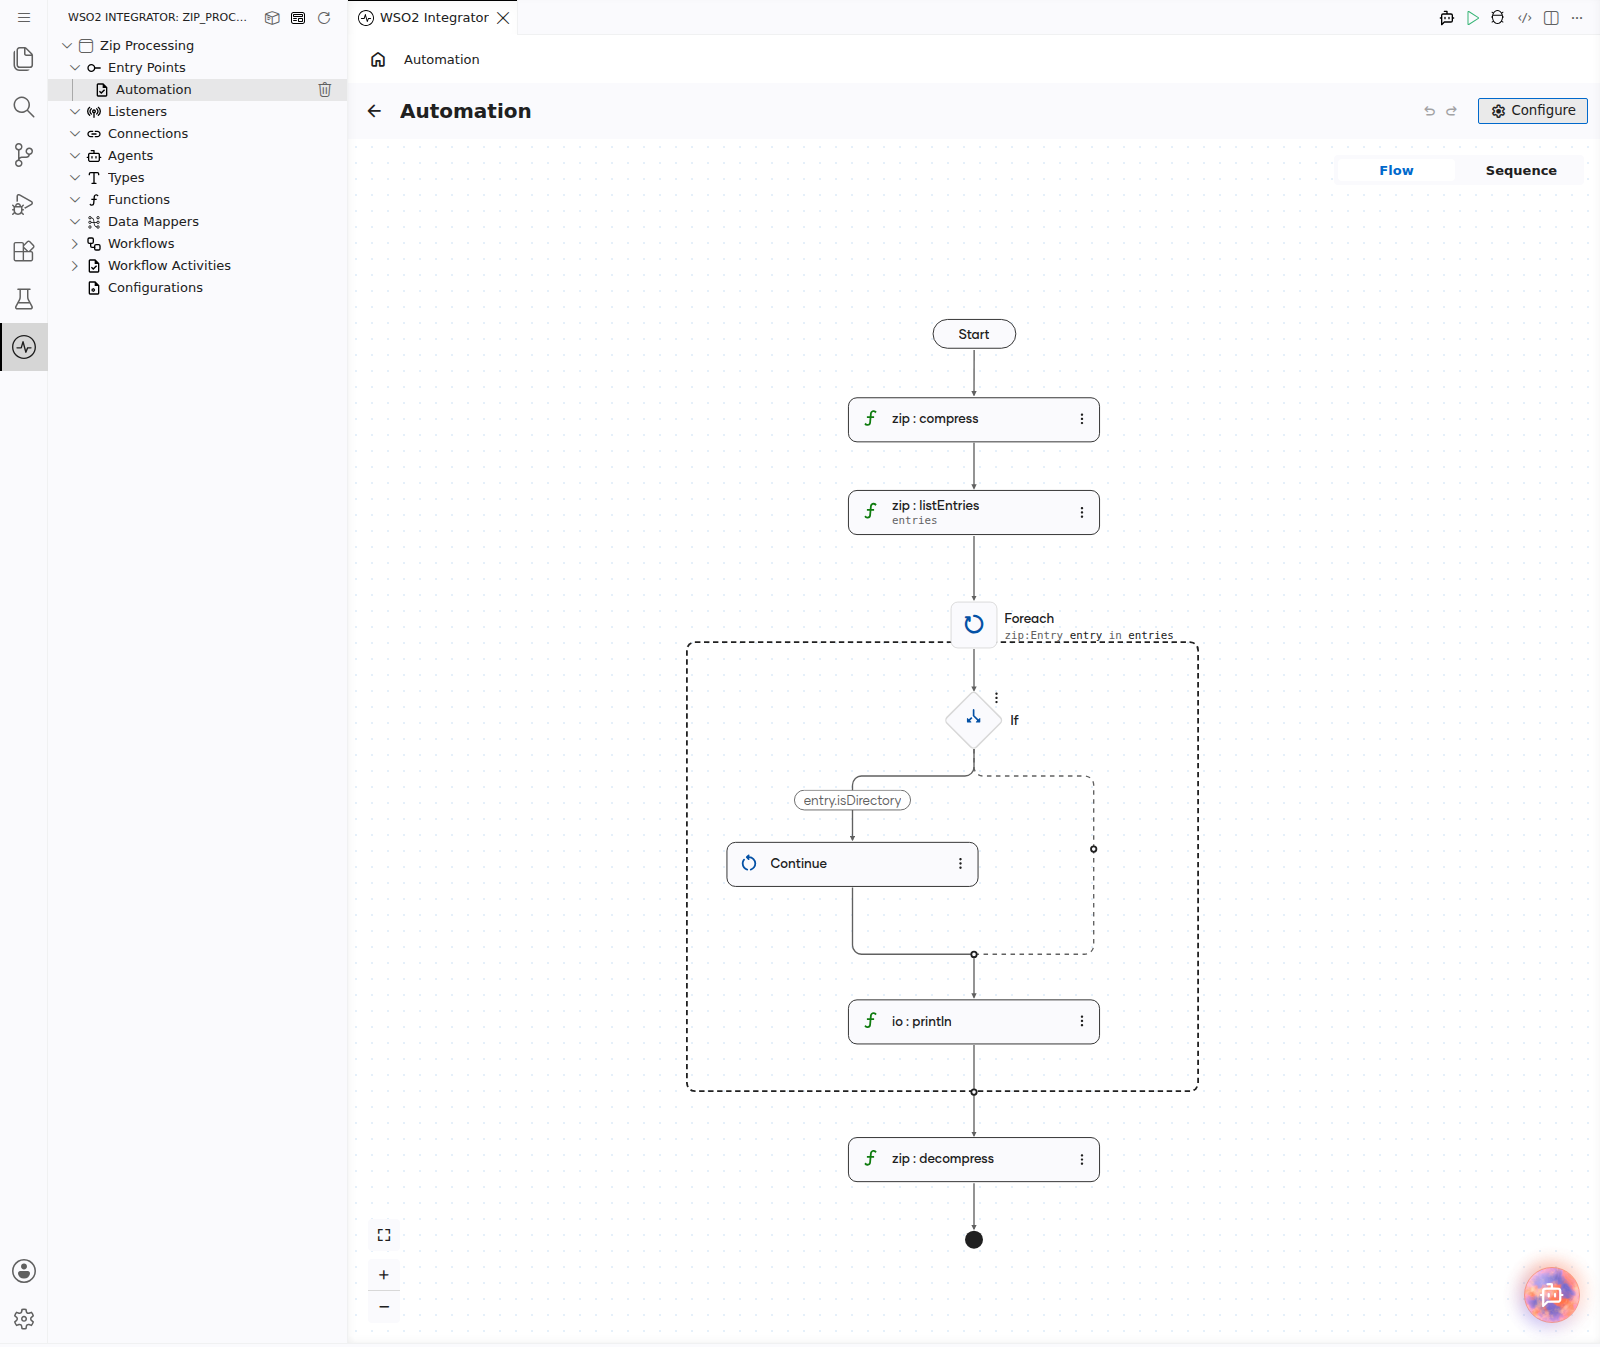The width and height of the screenshot is (1600, 1347).
Task: Open the hamburger menu icon
Action: [x=24, y=18]
